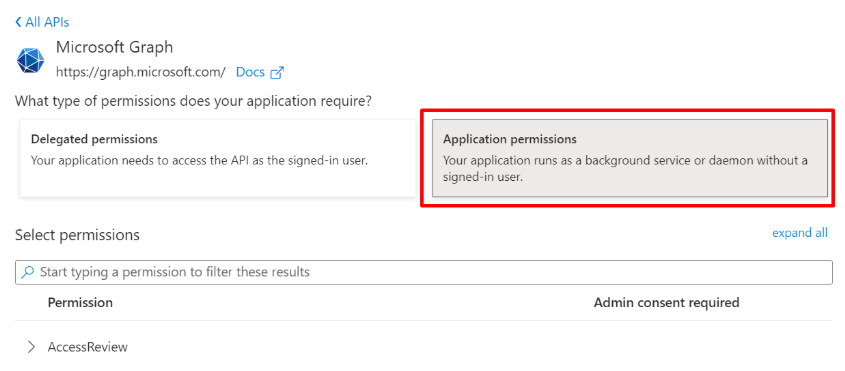Image resolution: width=845 pixels, height=371 pixels.
Task: Expand the AccessReview chevron arrow
Action: click(31, 347)
